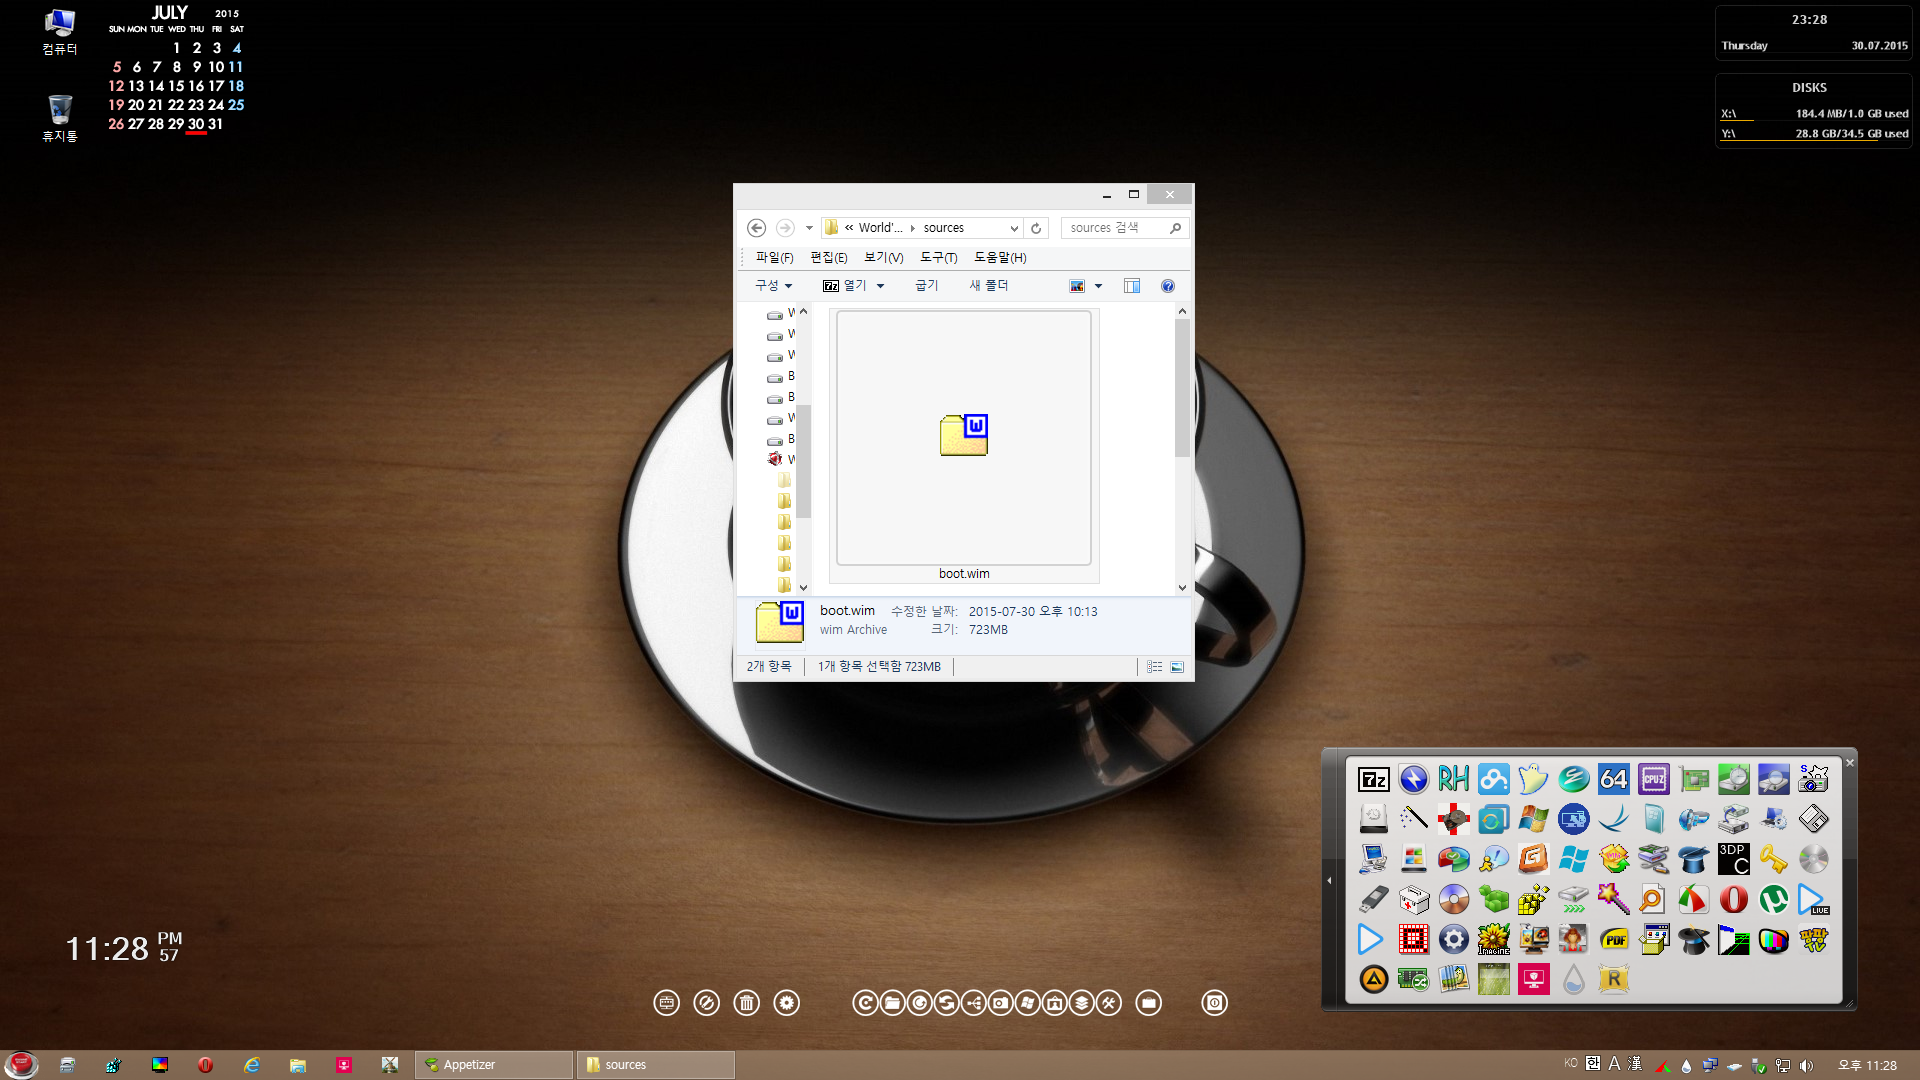Refresh the sources folder view
This screenshot has height=1080, width=1920.
(1036, 228)
